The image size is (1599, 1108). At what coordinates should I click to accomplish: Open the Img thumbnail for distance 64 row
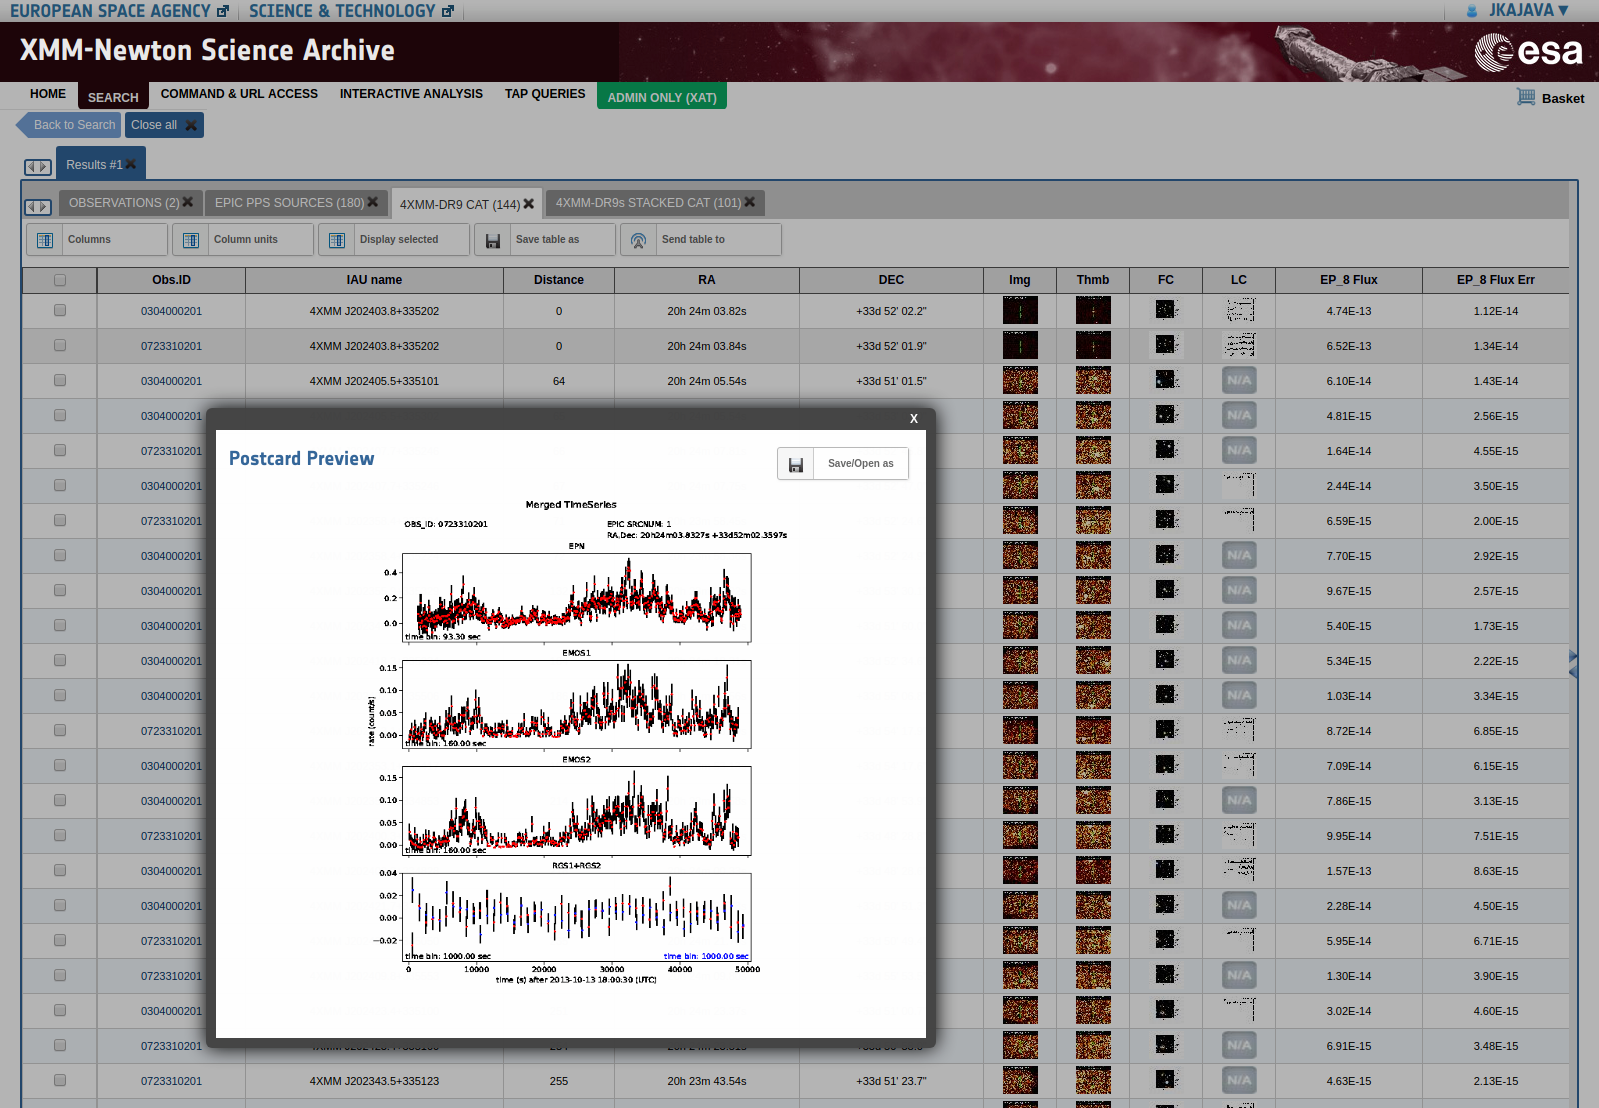(x=1020, y=381)
